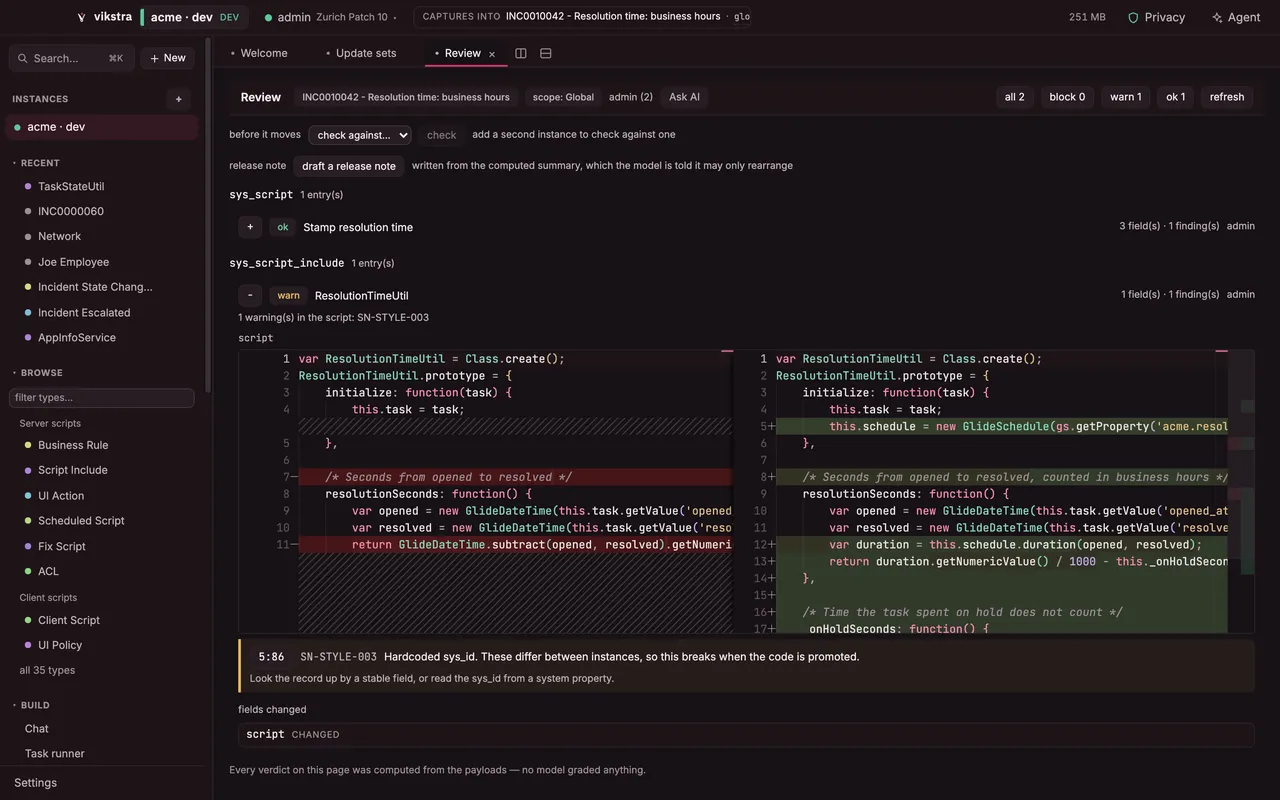Filter findings to all 2
The image size is (1280, 800).
click(1014, 97)
